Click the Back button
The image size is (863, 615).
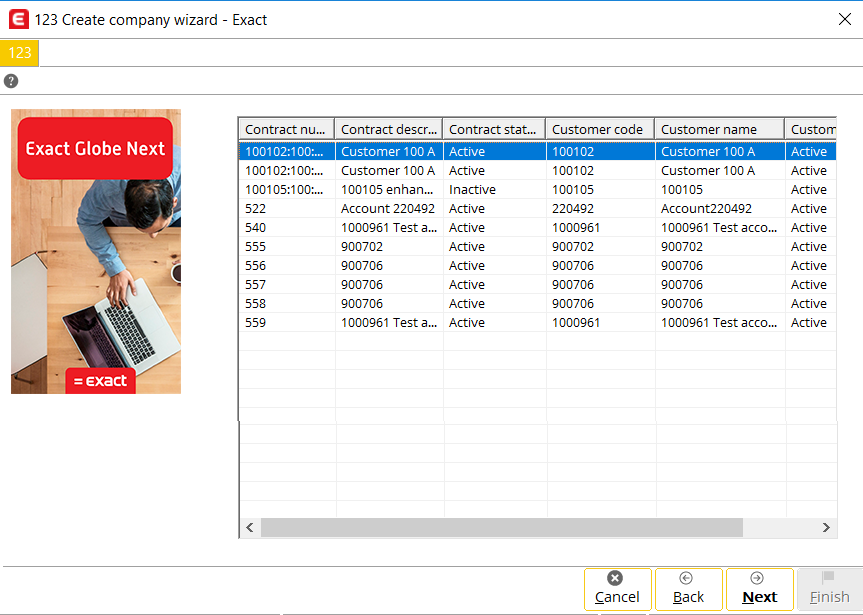click(688, 589)
